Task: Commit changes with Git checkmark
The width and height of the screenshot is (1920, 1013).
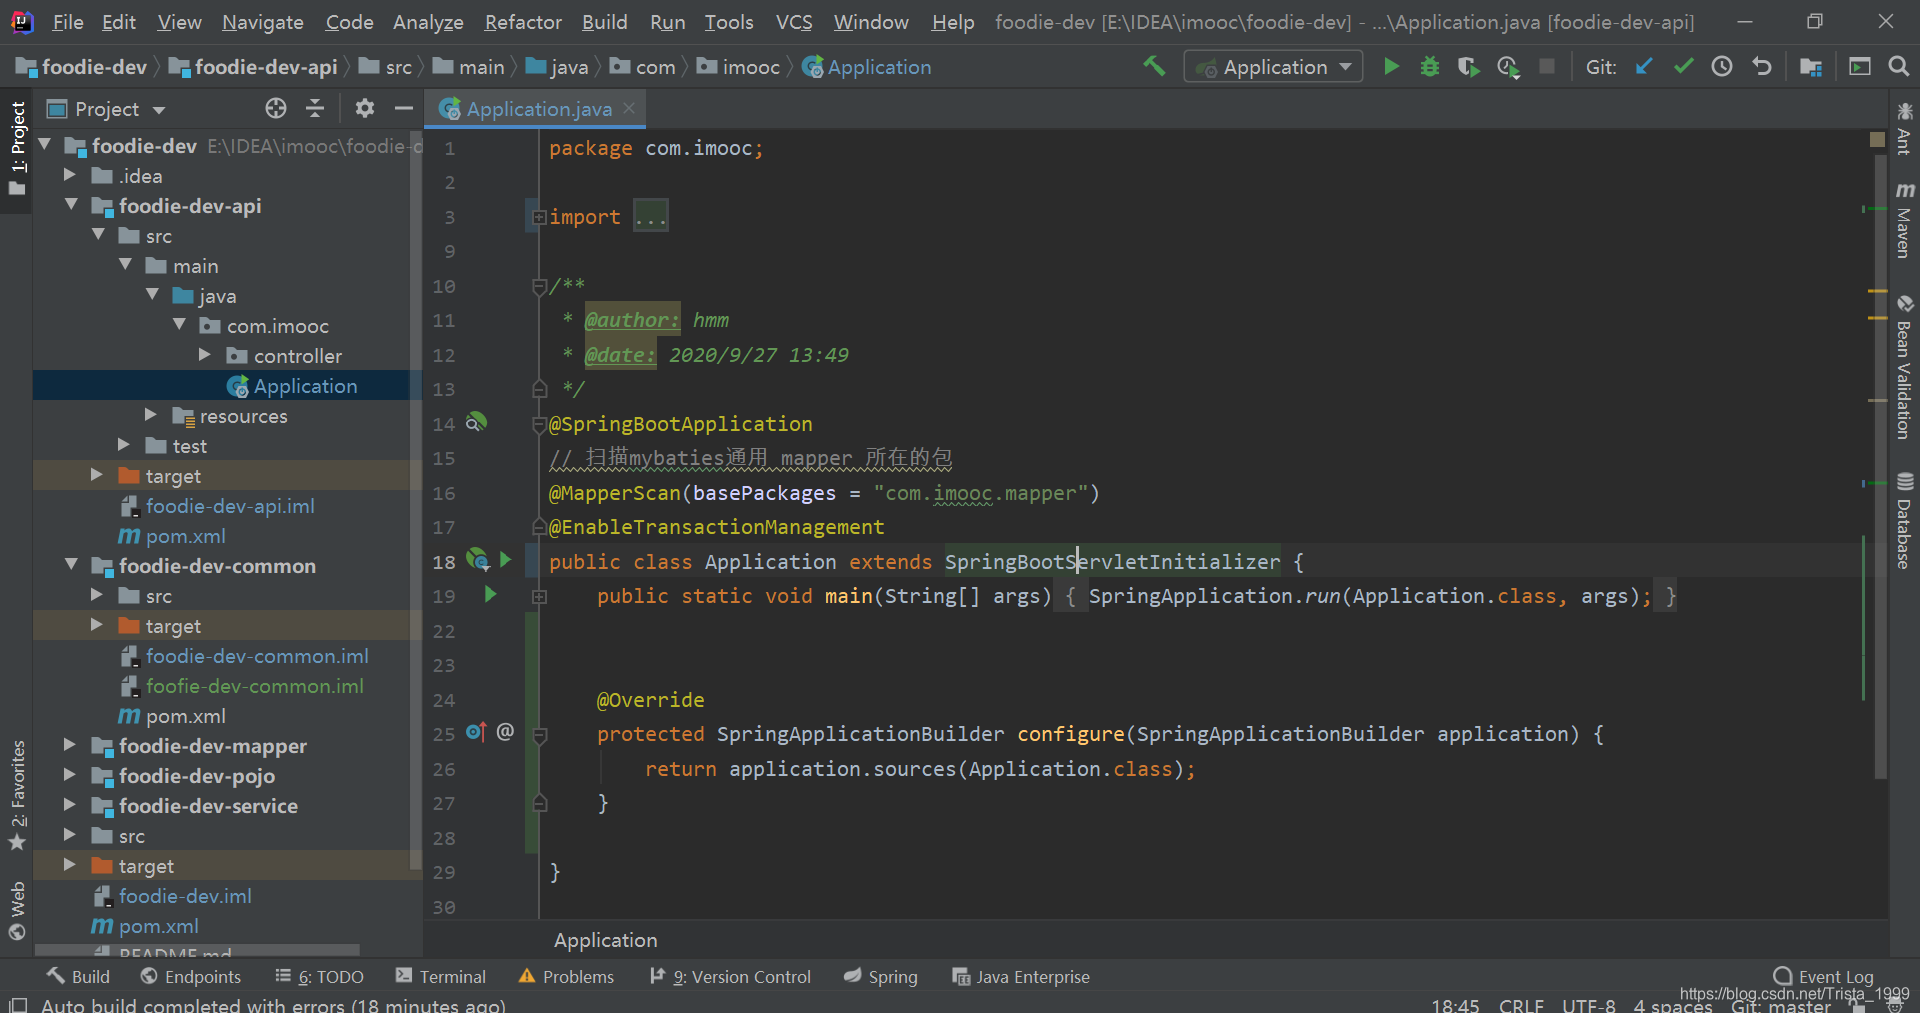Action: coord(1684,66)
